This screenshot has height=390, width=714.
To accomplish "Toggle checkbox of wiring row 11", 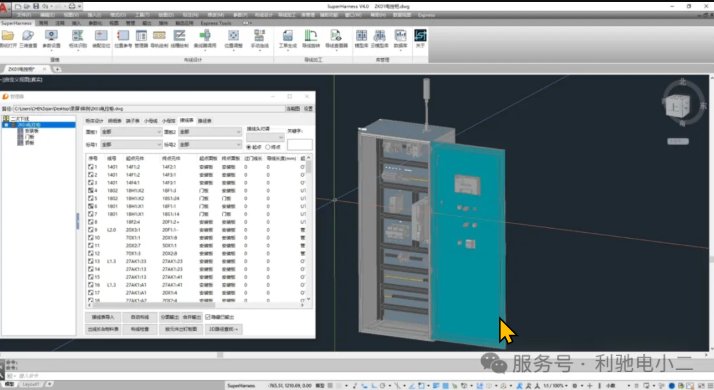I will coord(91,246).
